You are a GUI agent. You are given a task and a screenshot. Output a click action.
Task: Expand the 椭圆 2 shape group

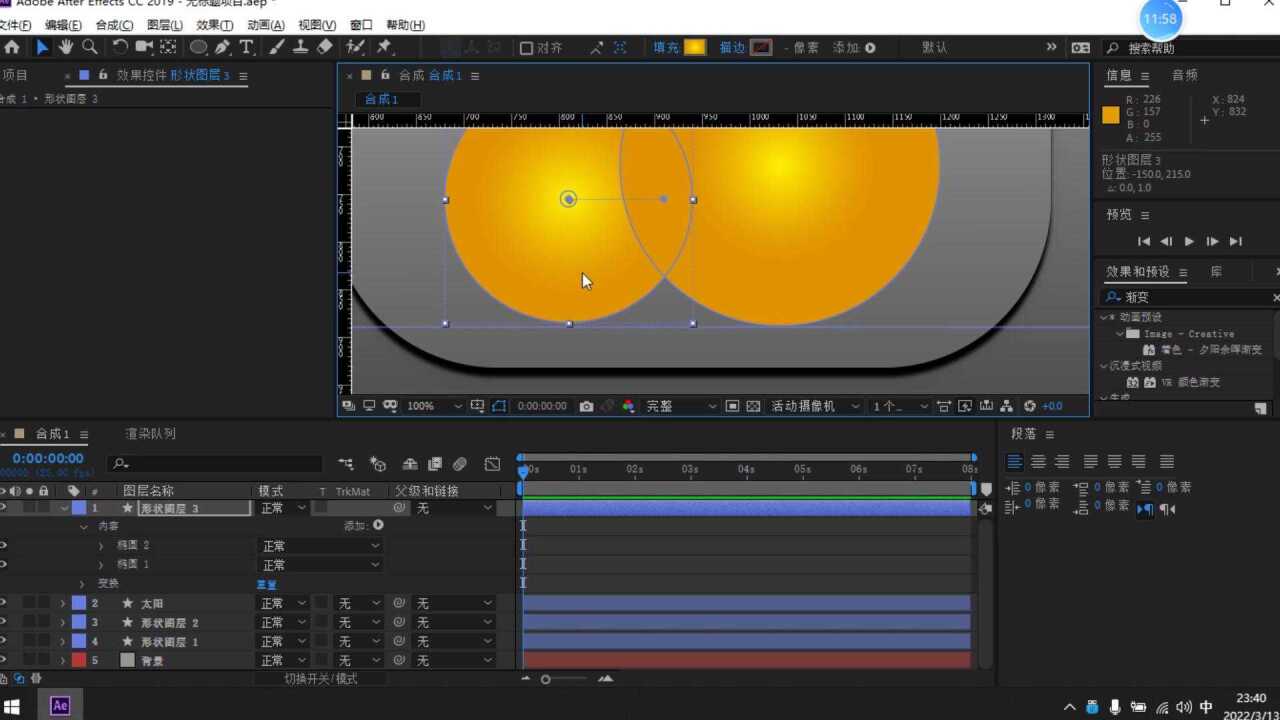pyautogui.click(x=101, y=546)
